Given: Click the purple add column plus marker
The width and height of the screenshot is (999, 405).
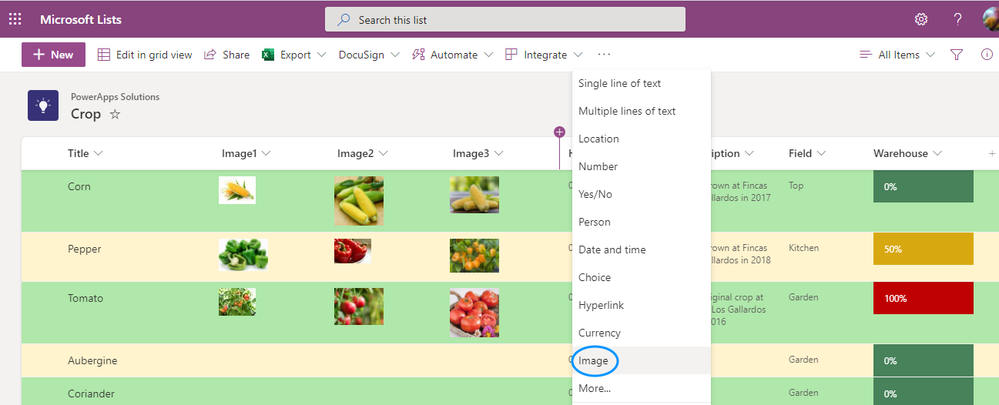Looking at the screenshot, I should pos(559,132).
